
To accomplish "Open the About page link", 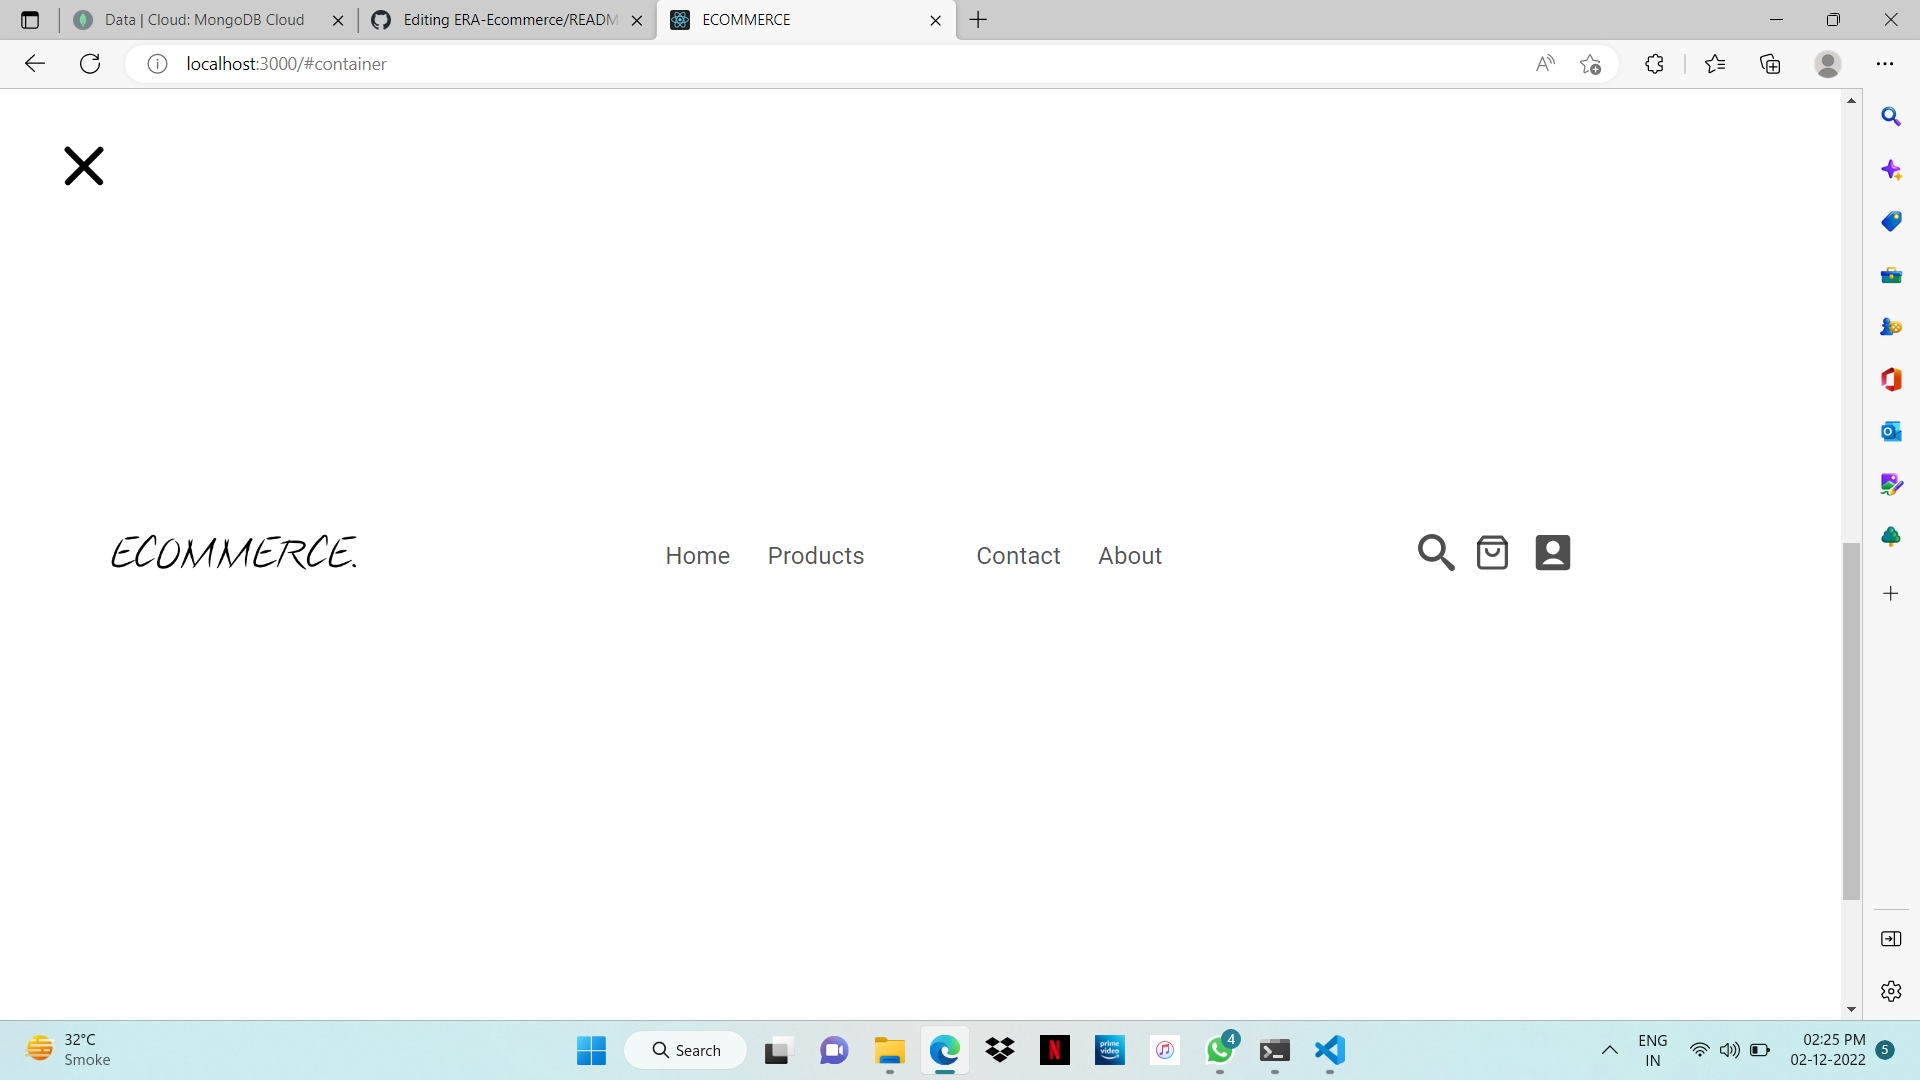I will click(1130, 556).
